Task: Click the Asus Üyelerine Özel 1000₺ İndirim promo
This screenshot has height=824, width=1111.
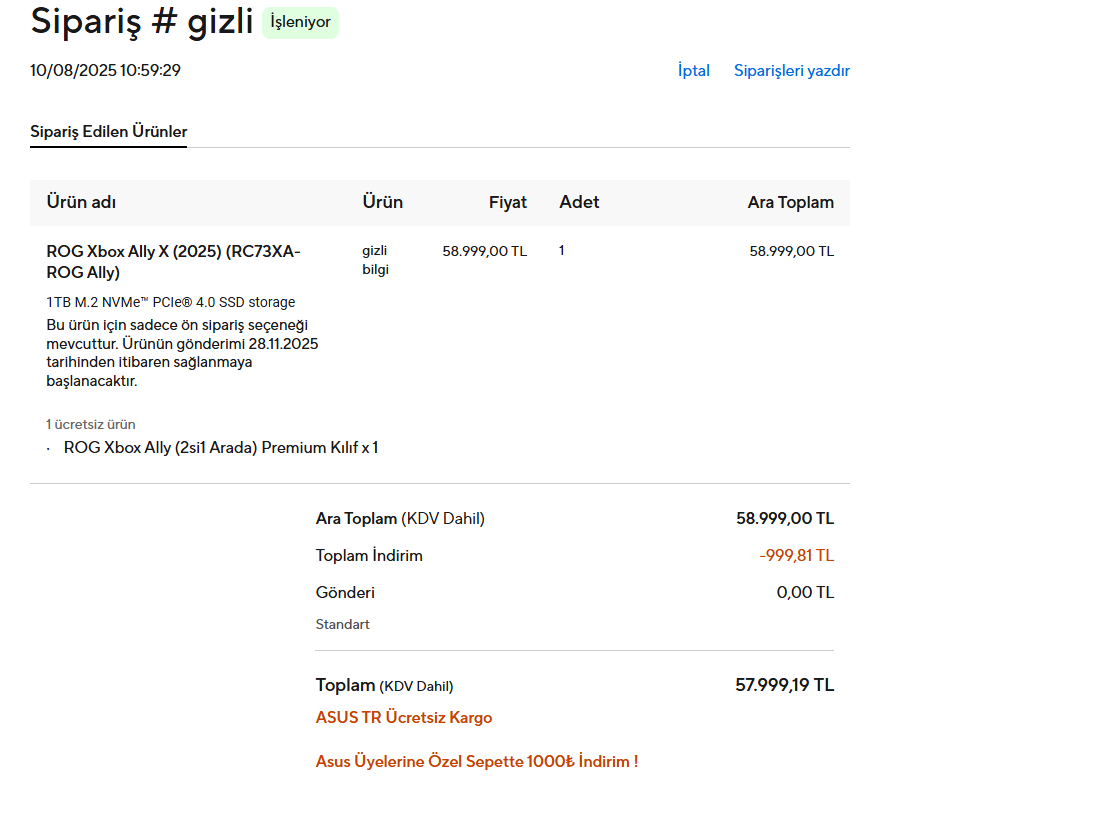Action: pos(476,762)
